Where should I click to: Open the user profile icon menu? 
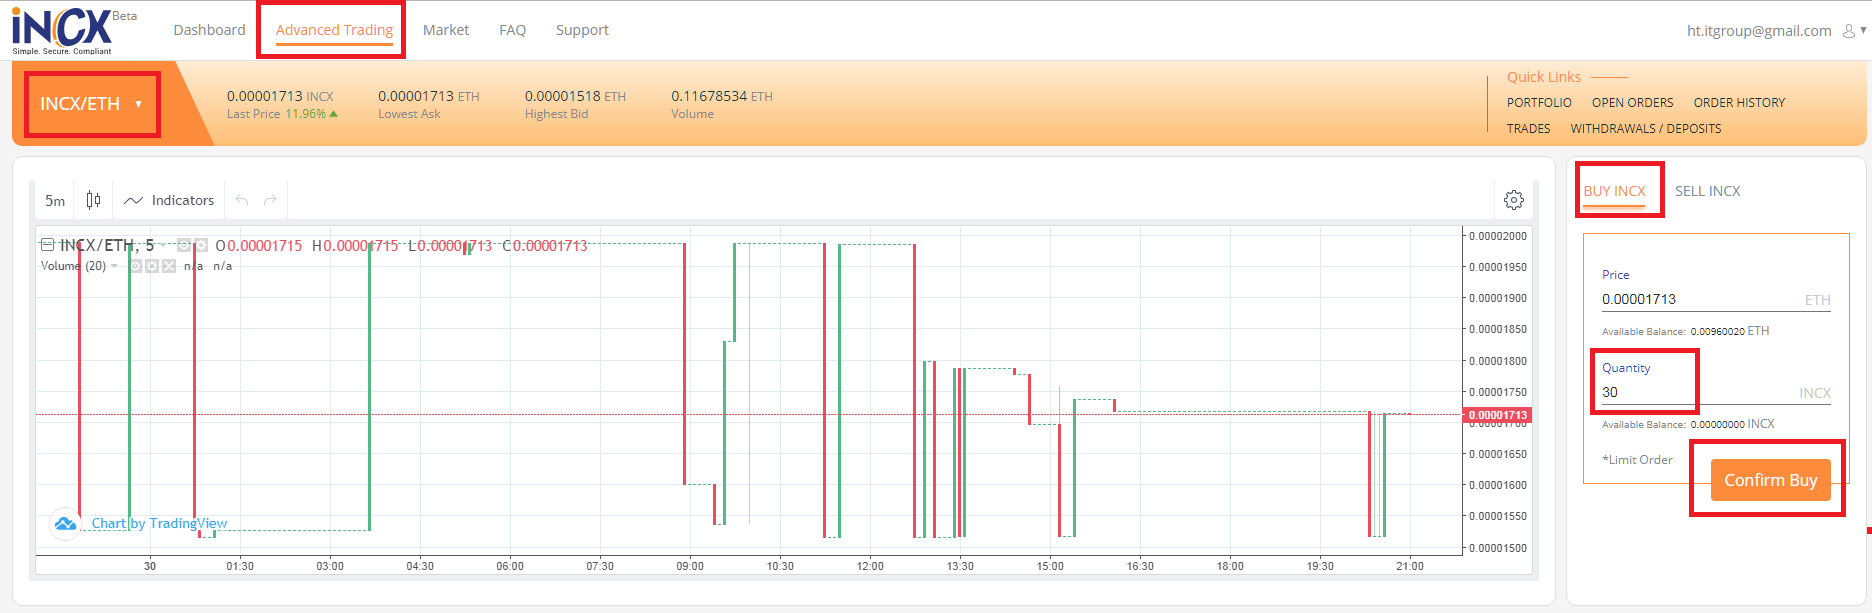(1849, 31)
